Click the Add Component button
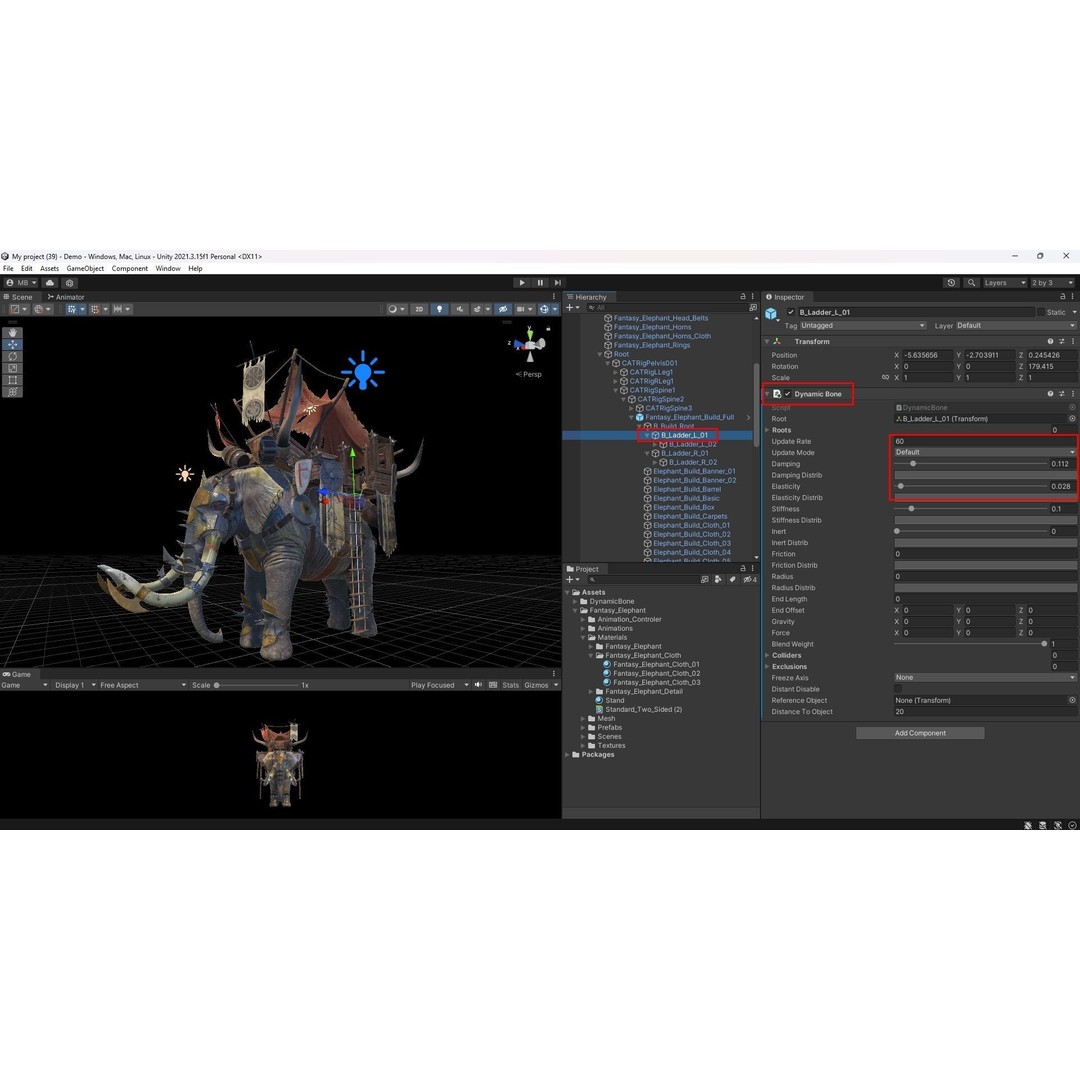This screenshot has width=1080, height=1080. (x=920, y=733)
